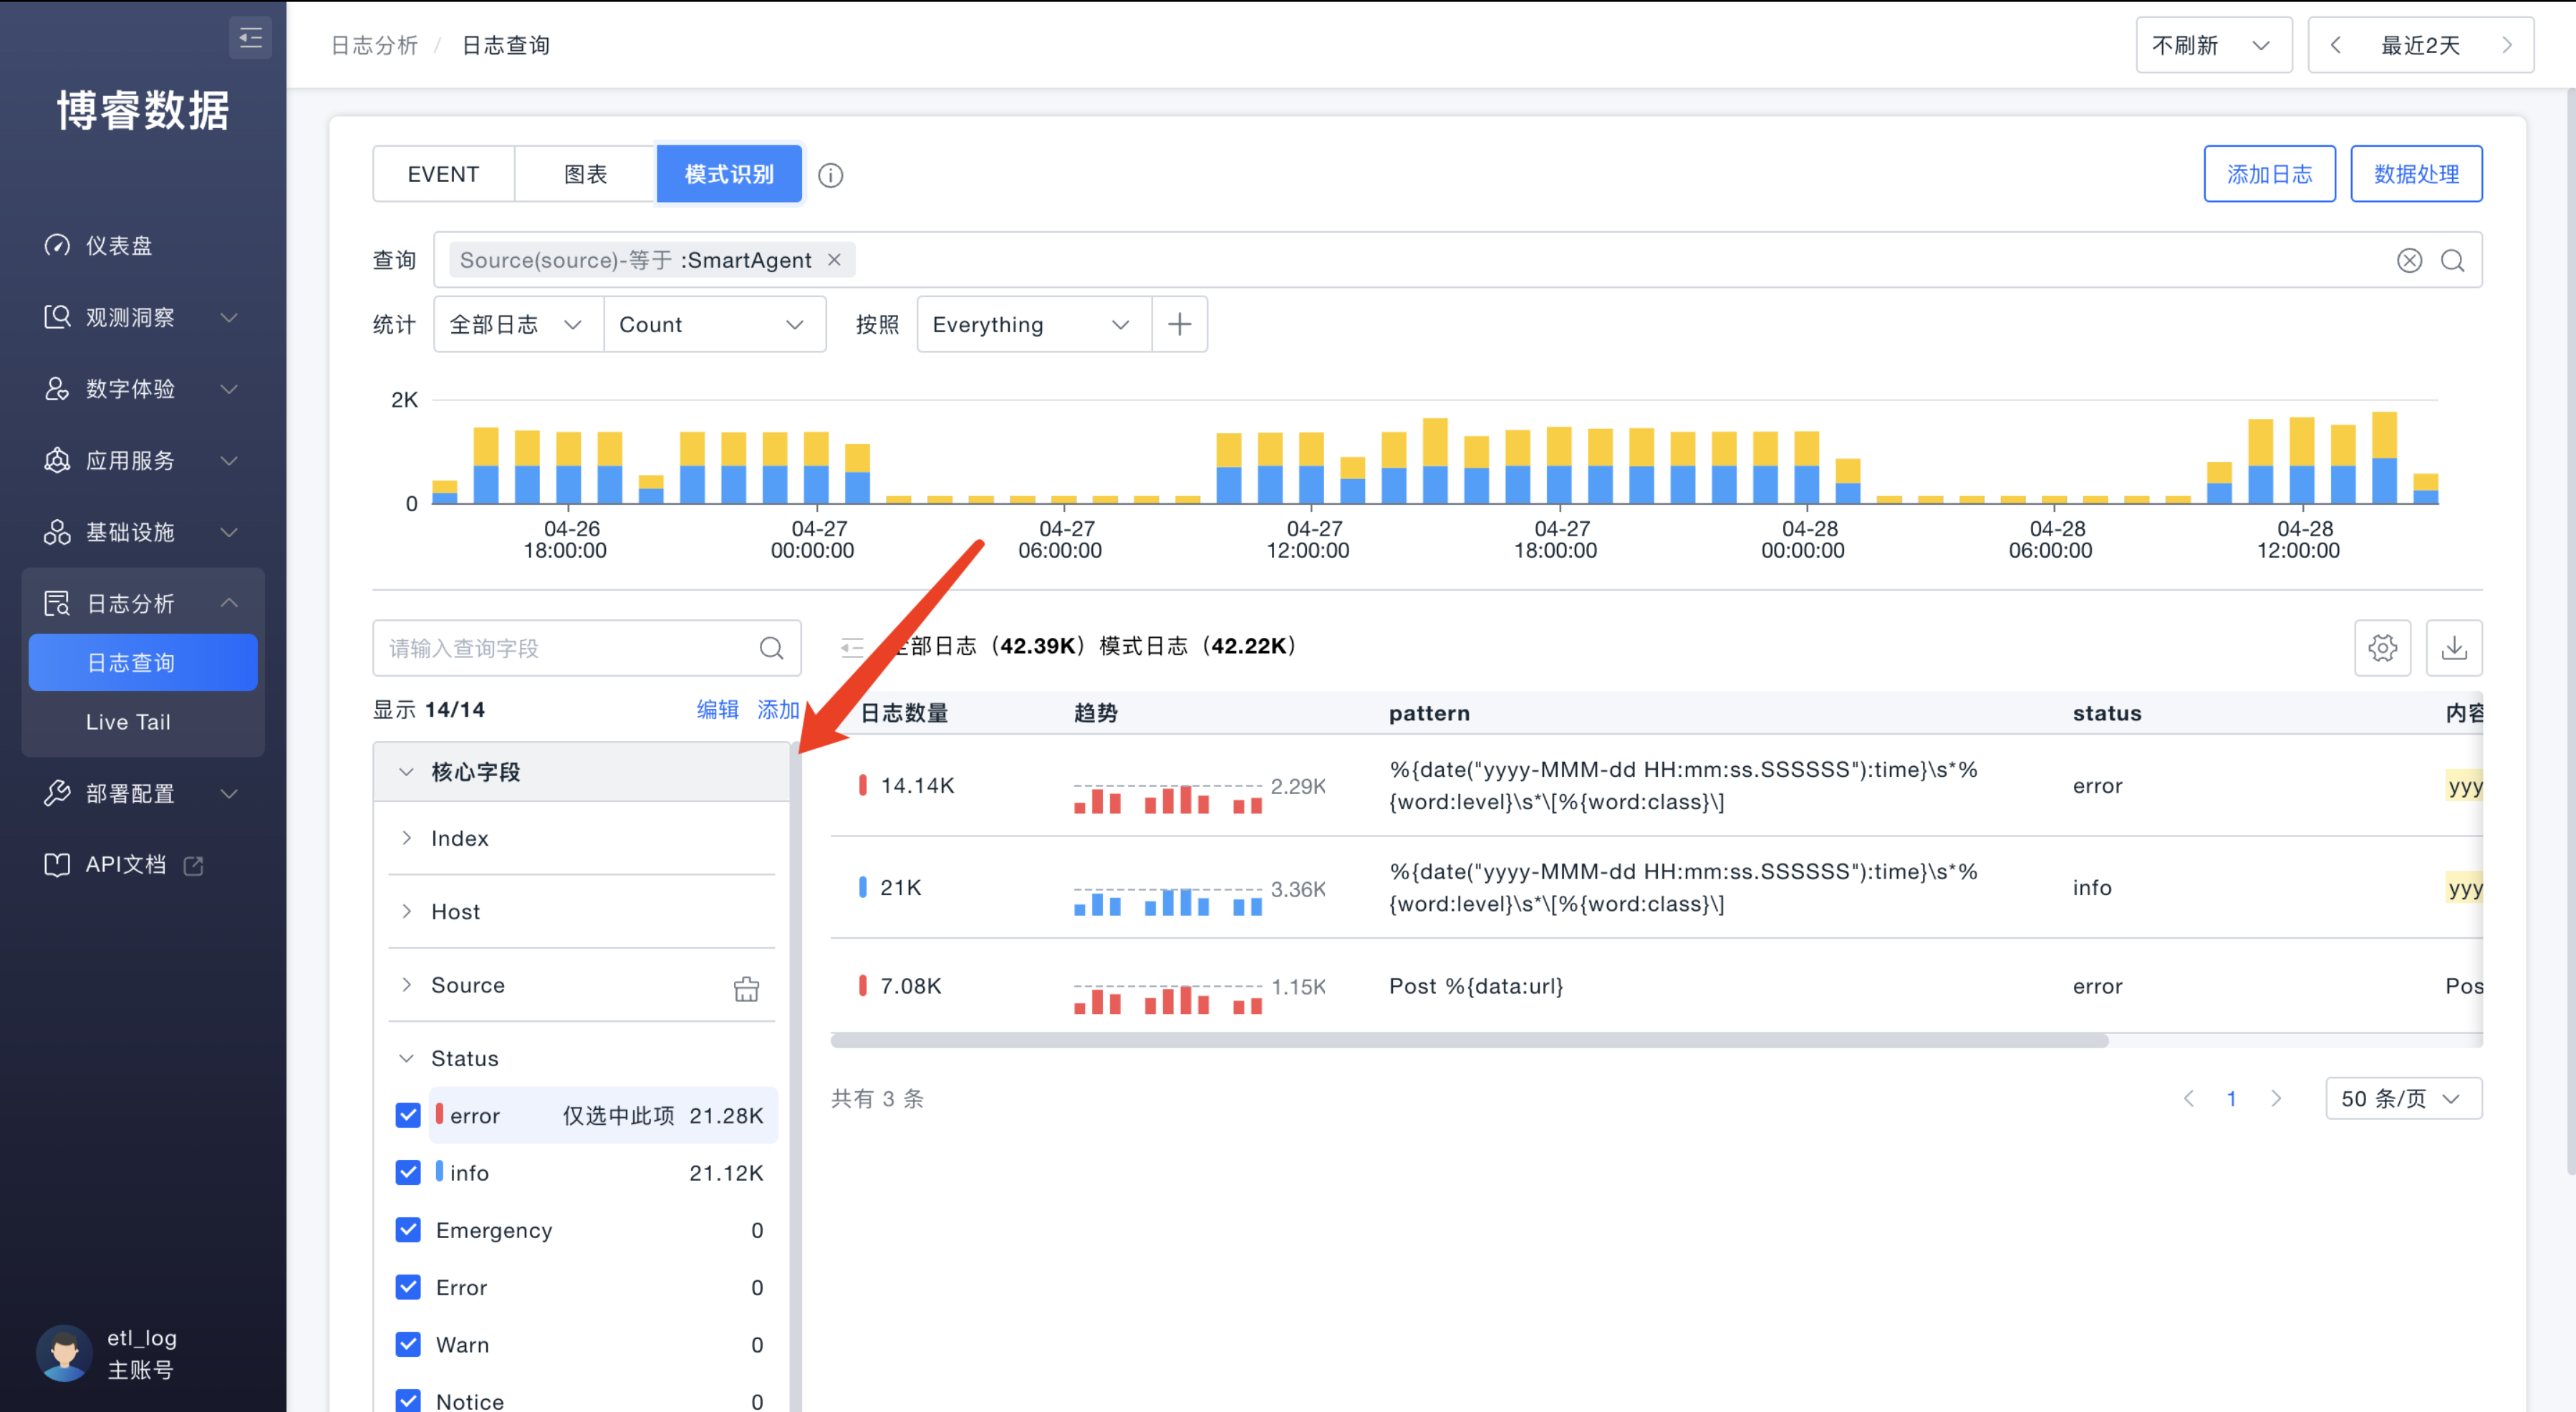Click the 编辑 link above fields

pos(717,709)
